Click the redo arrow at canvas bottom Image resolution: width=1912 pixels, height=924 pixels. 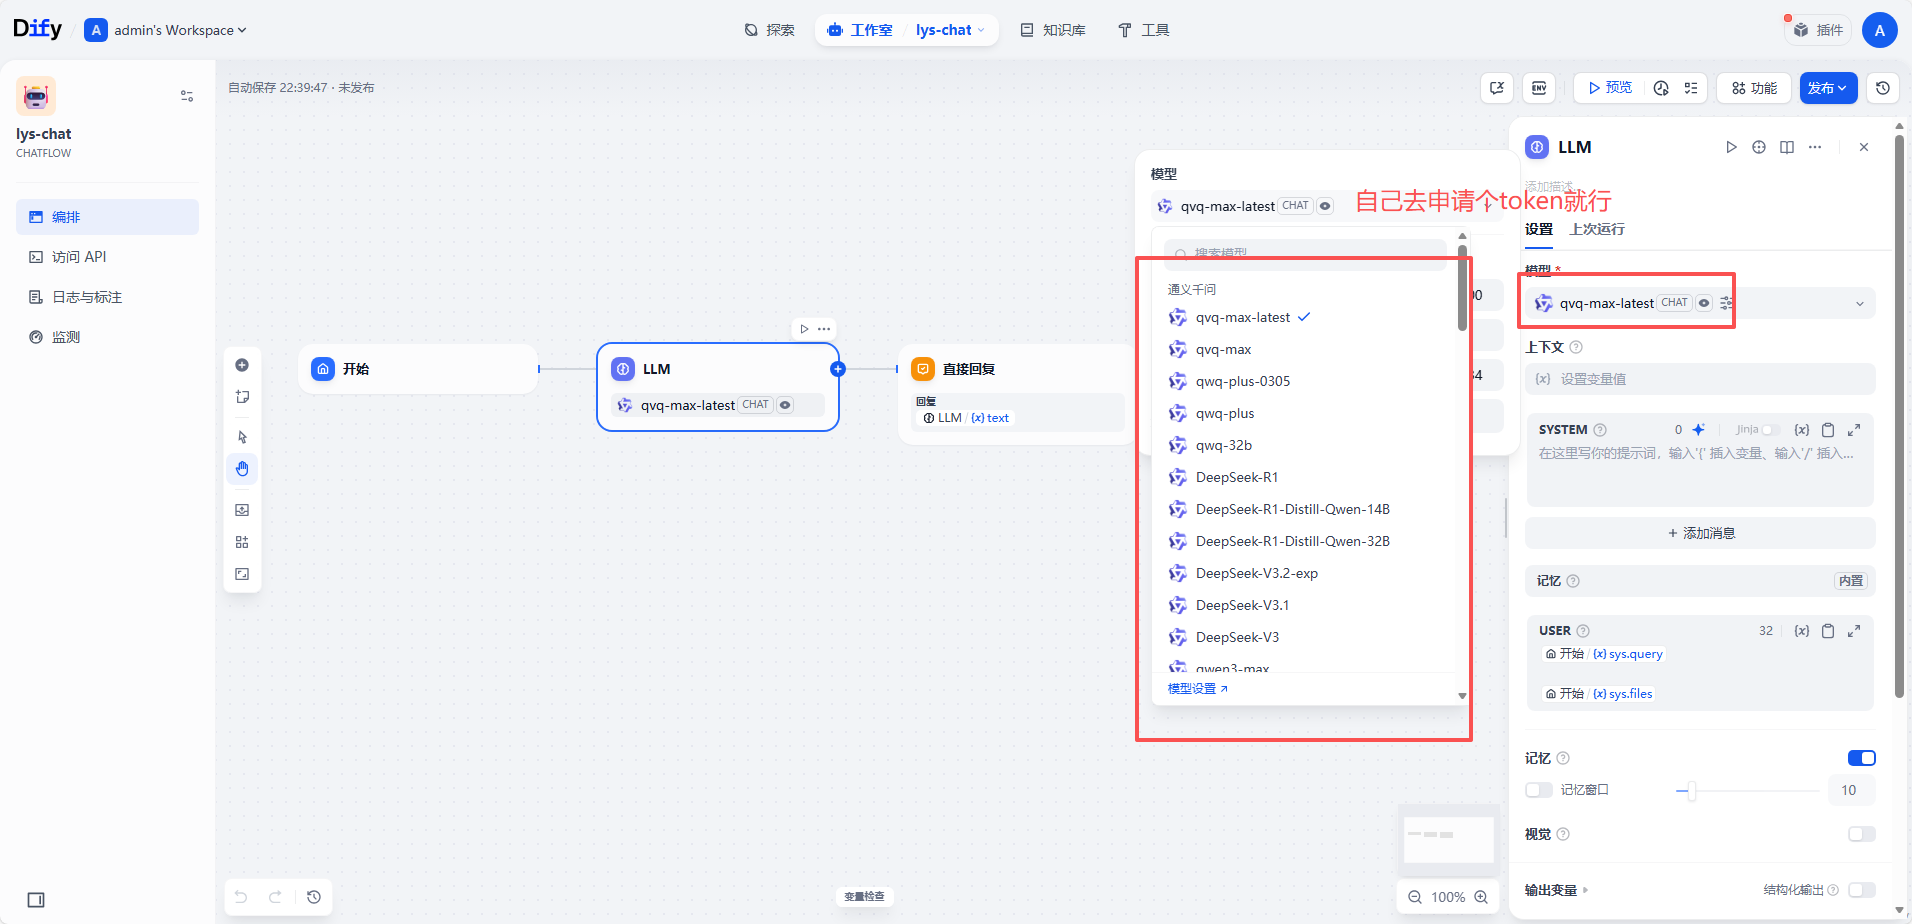[275, 897]
